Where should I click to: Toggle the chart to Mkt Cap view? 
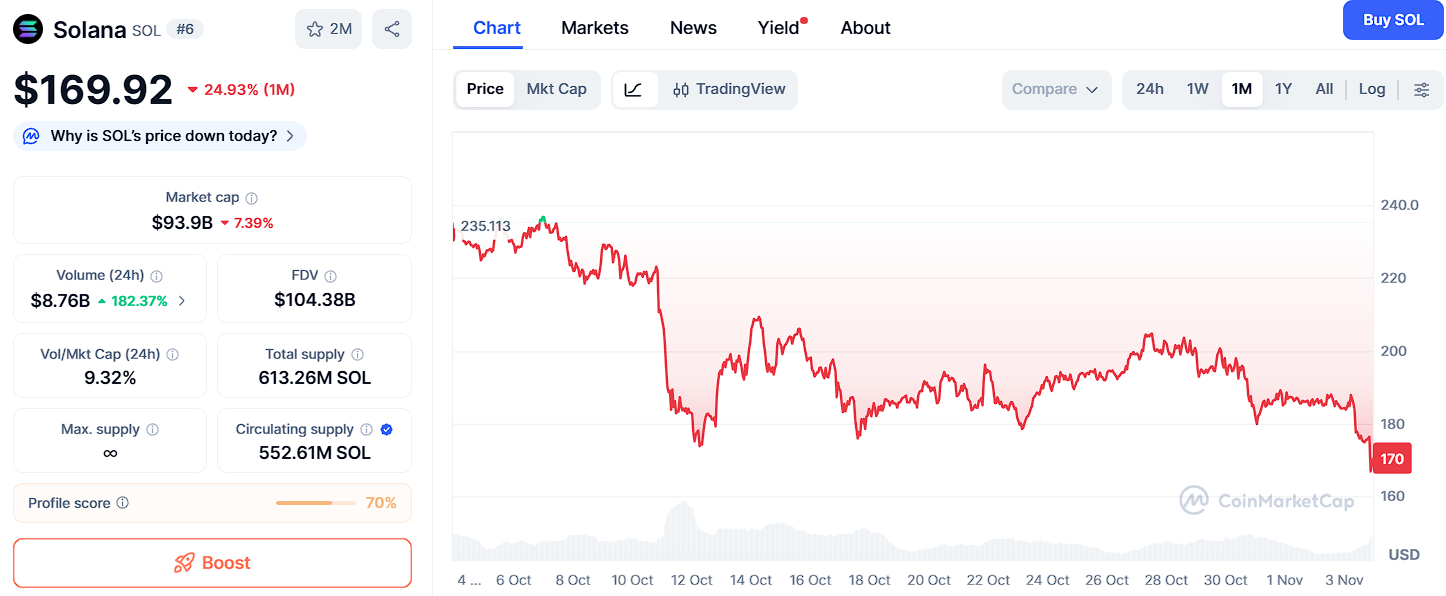pos(557,89)
